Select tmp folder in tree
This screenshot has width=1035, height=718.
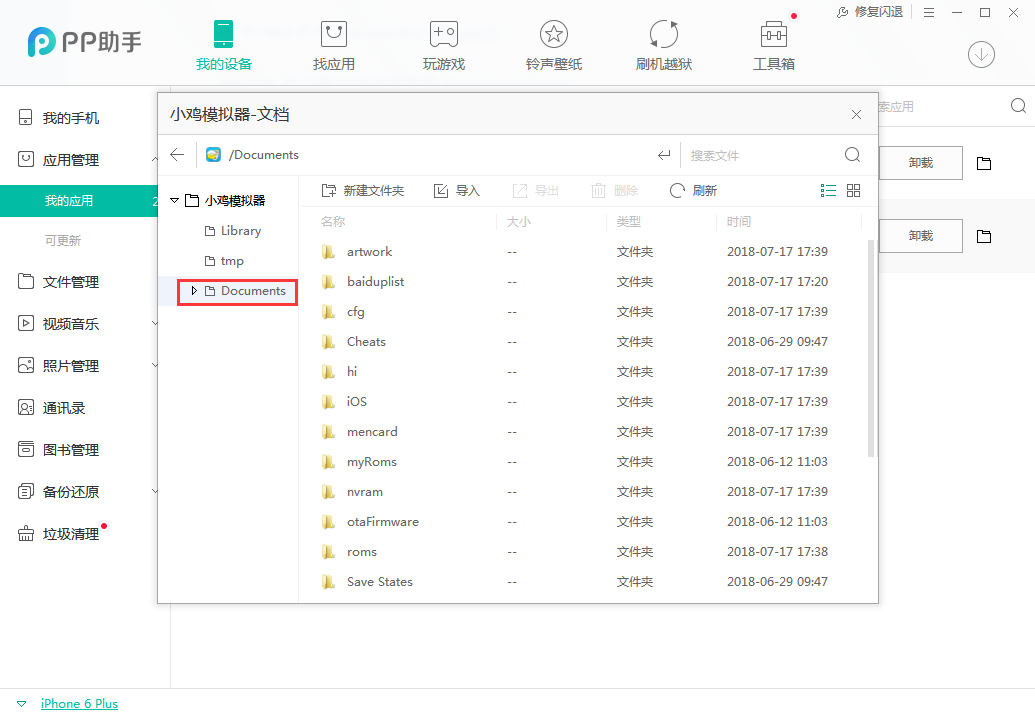pyautogui.click(x=224, y=261)
